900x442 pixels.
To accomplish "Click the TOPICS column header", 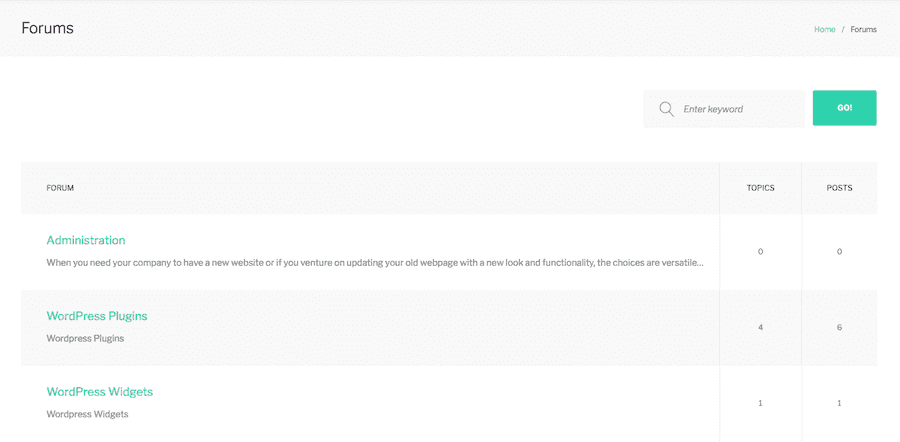I will tap(760, 188).
